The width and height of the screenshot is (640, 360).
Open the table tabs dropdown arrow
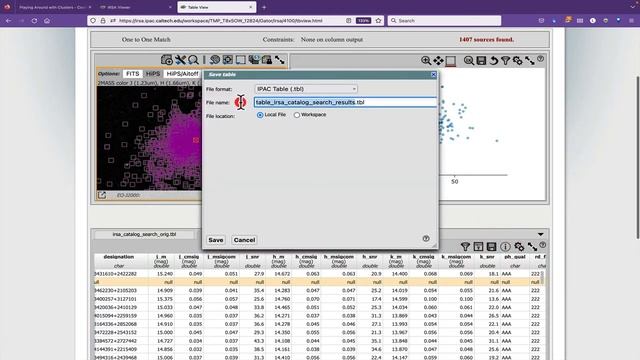(540, 234)
